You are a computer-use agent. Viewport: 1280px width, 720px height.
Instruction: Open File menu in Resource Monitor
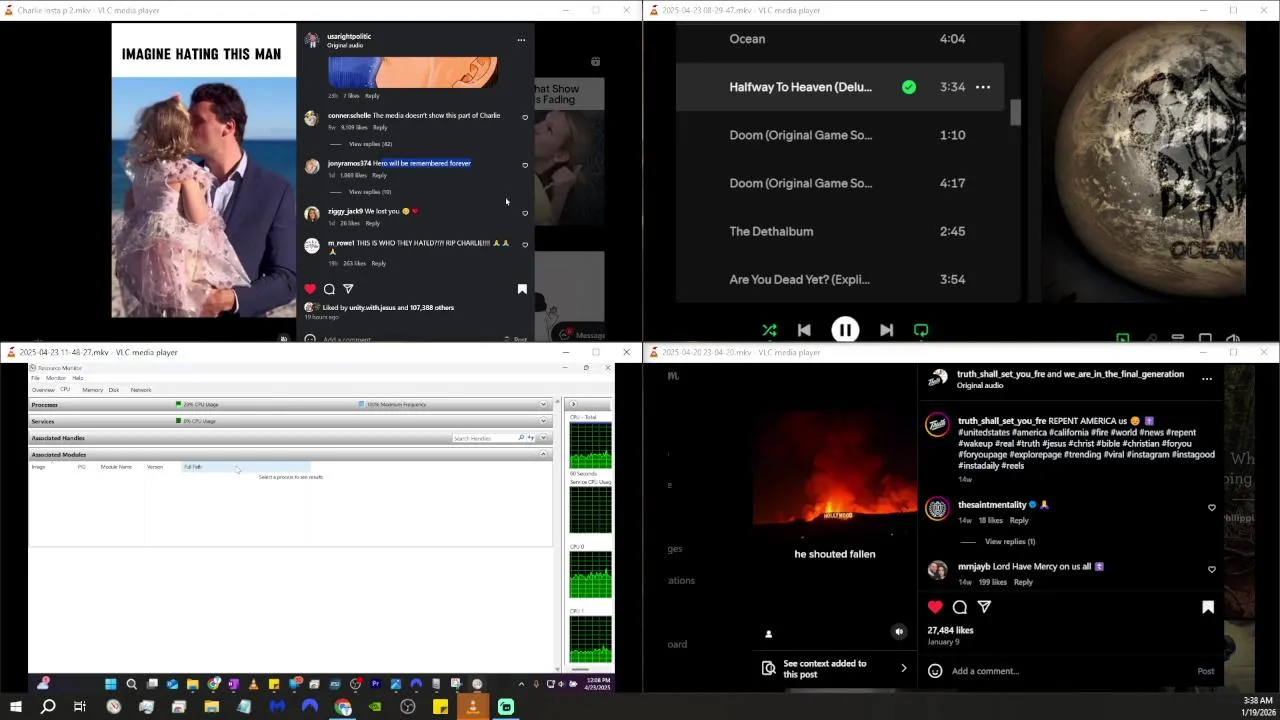[35, 378]
